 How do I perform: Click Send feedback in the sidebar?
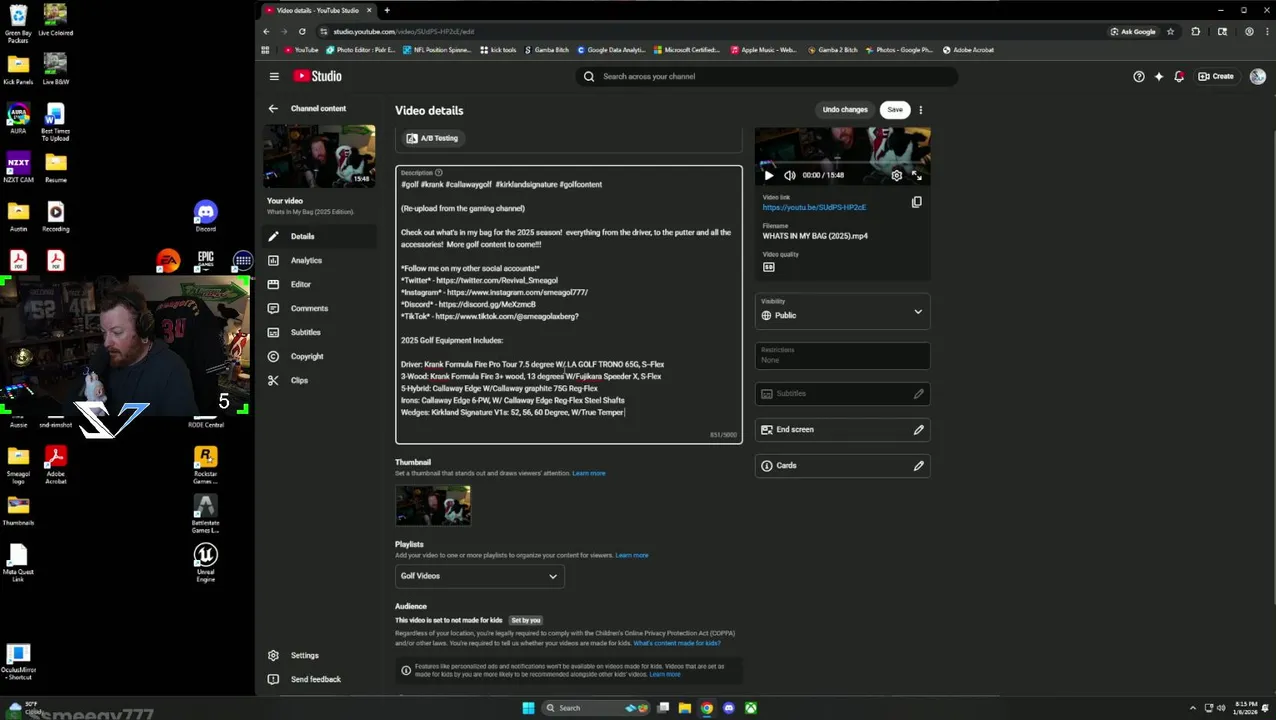coord(319,679)
